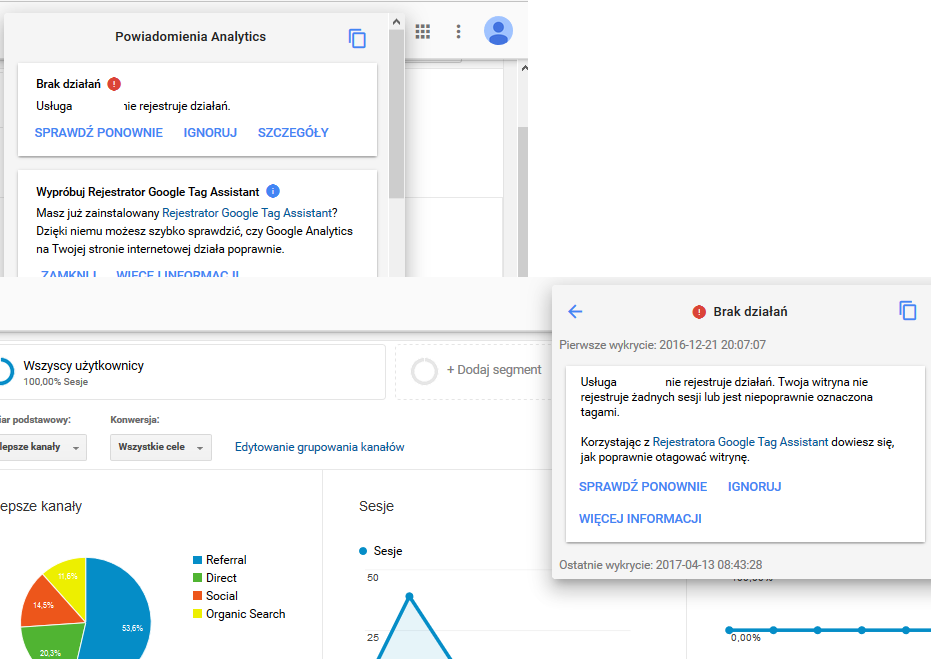Image resolution: width=931 pixels, height=669 pixels.
Task: Click red alert icon in detail panel header
Action: tap(699, 312)
